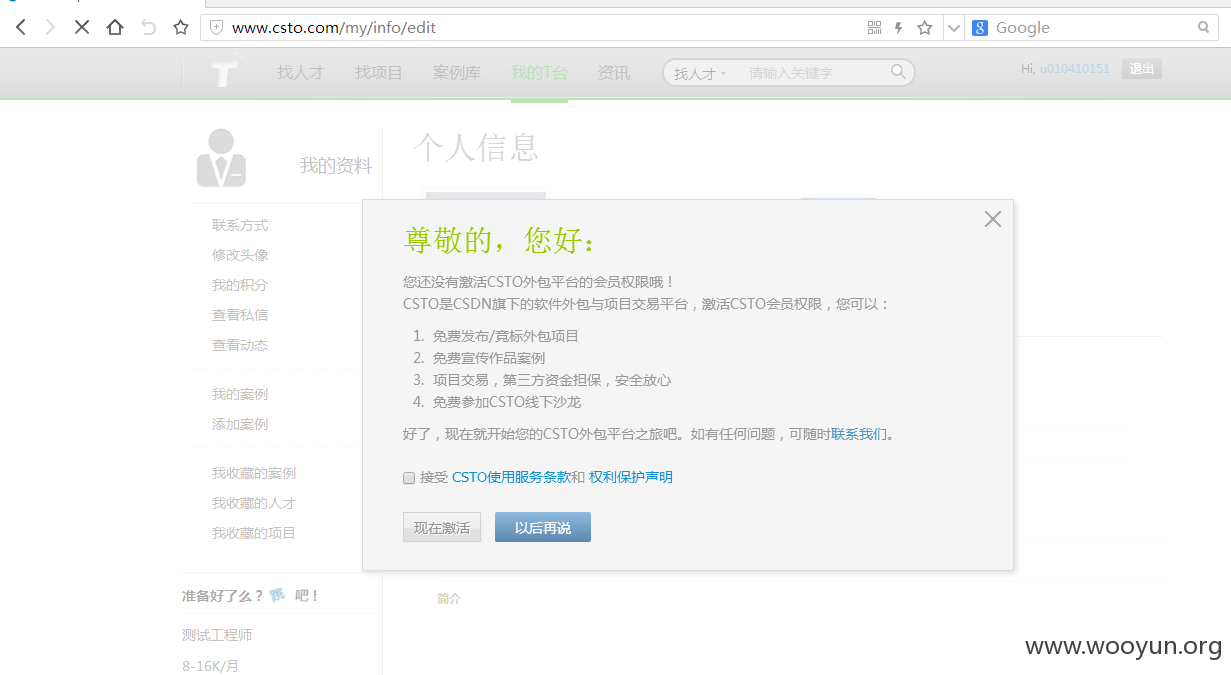Open 查看动态 in sidebar
This screenshot has height=675, width=1231.
[240, 345]
